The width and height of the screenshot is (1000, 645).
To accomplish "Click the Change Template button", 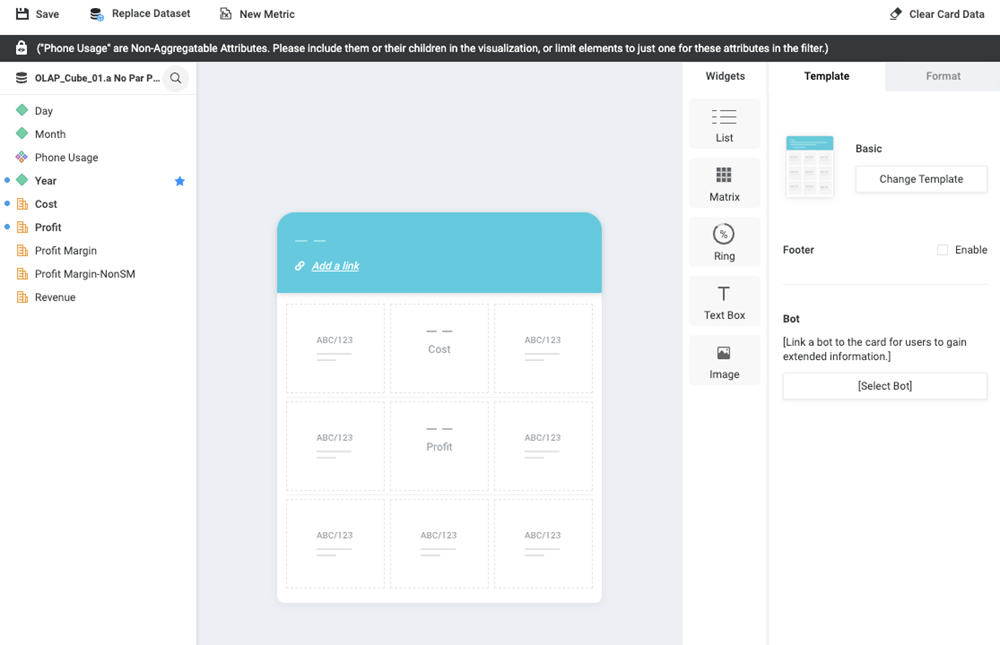I will click(x=920, y=179).
